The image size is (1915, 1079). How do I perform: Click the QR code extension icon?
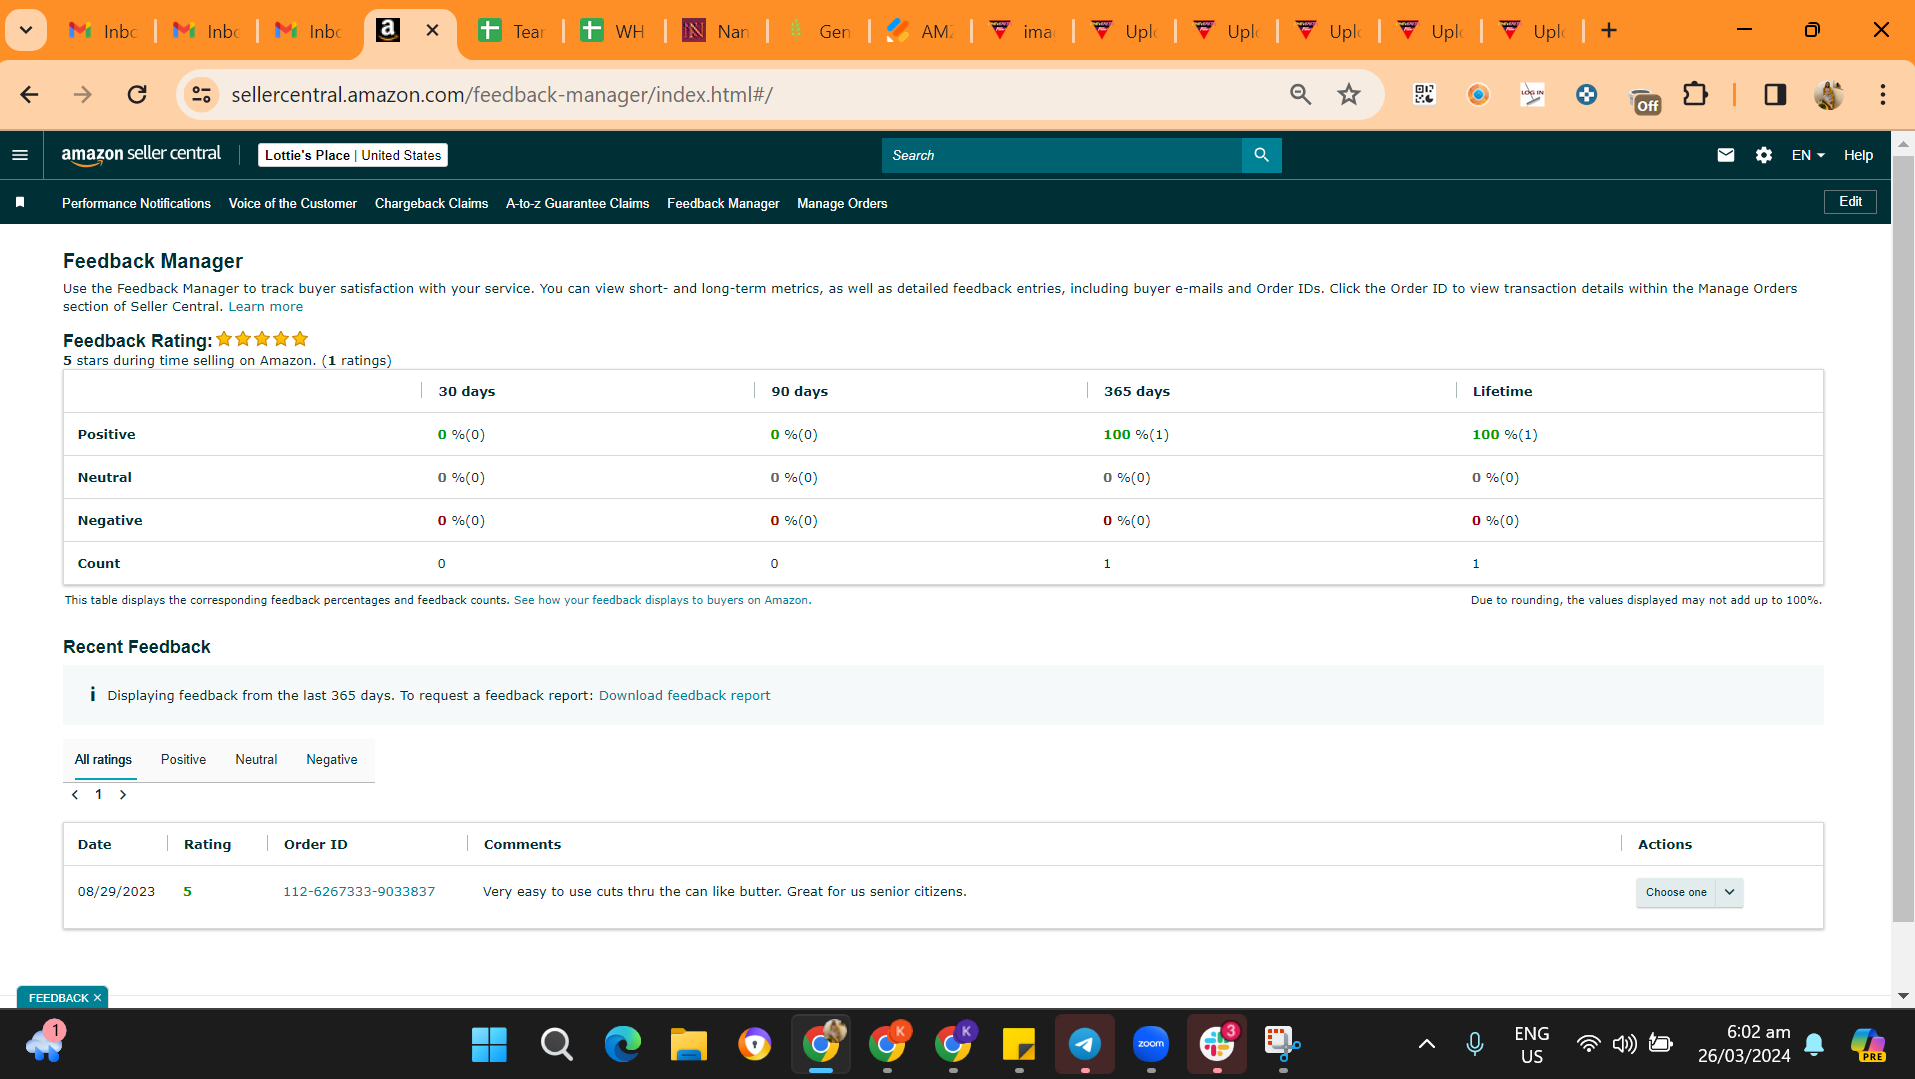[x=1424, y=95]
